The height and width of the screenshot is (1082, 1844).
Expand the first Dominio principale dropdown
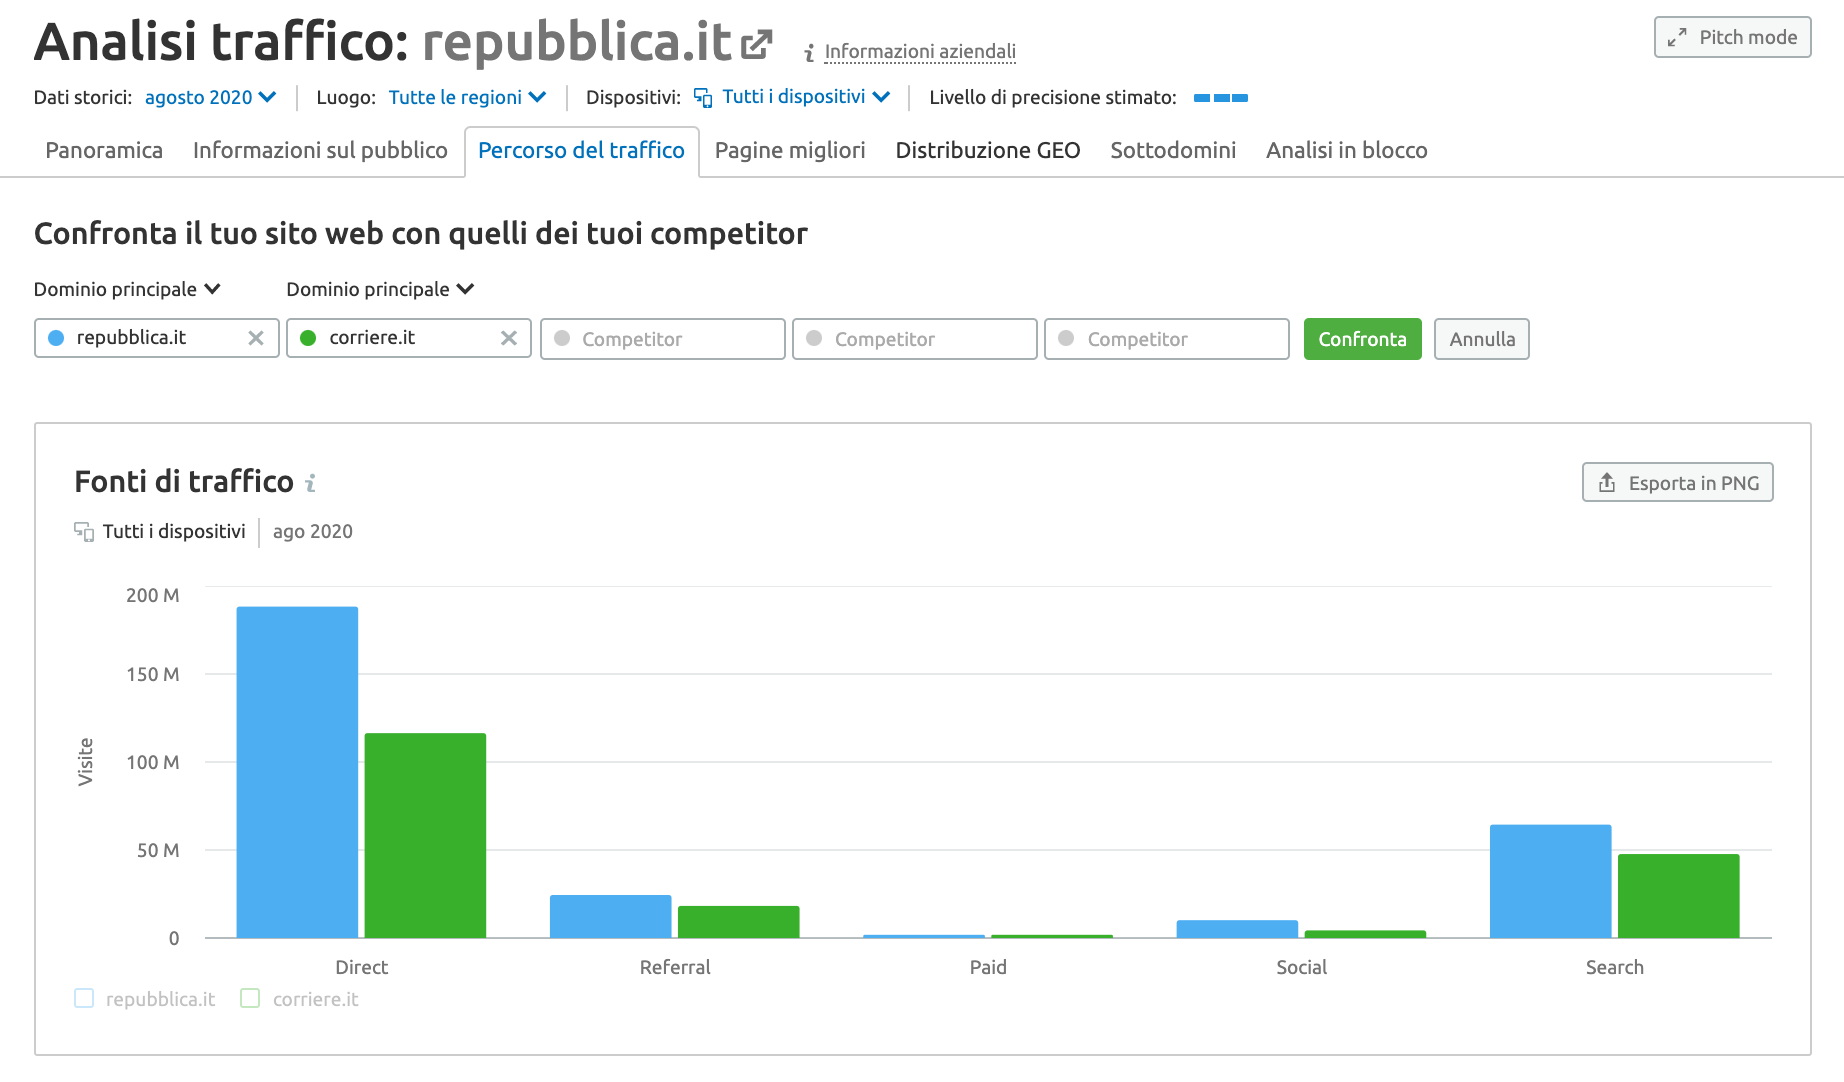127,289
